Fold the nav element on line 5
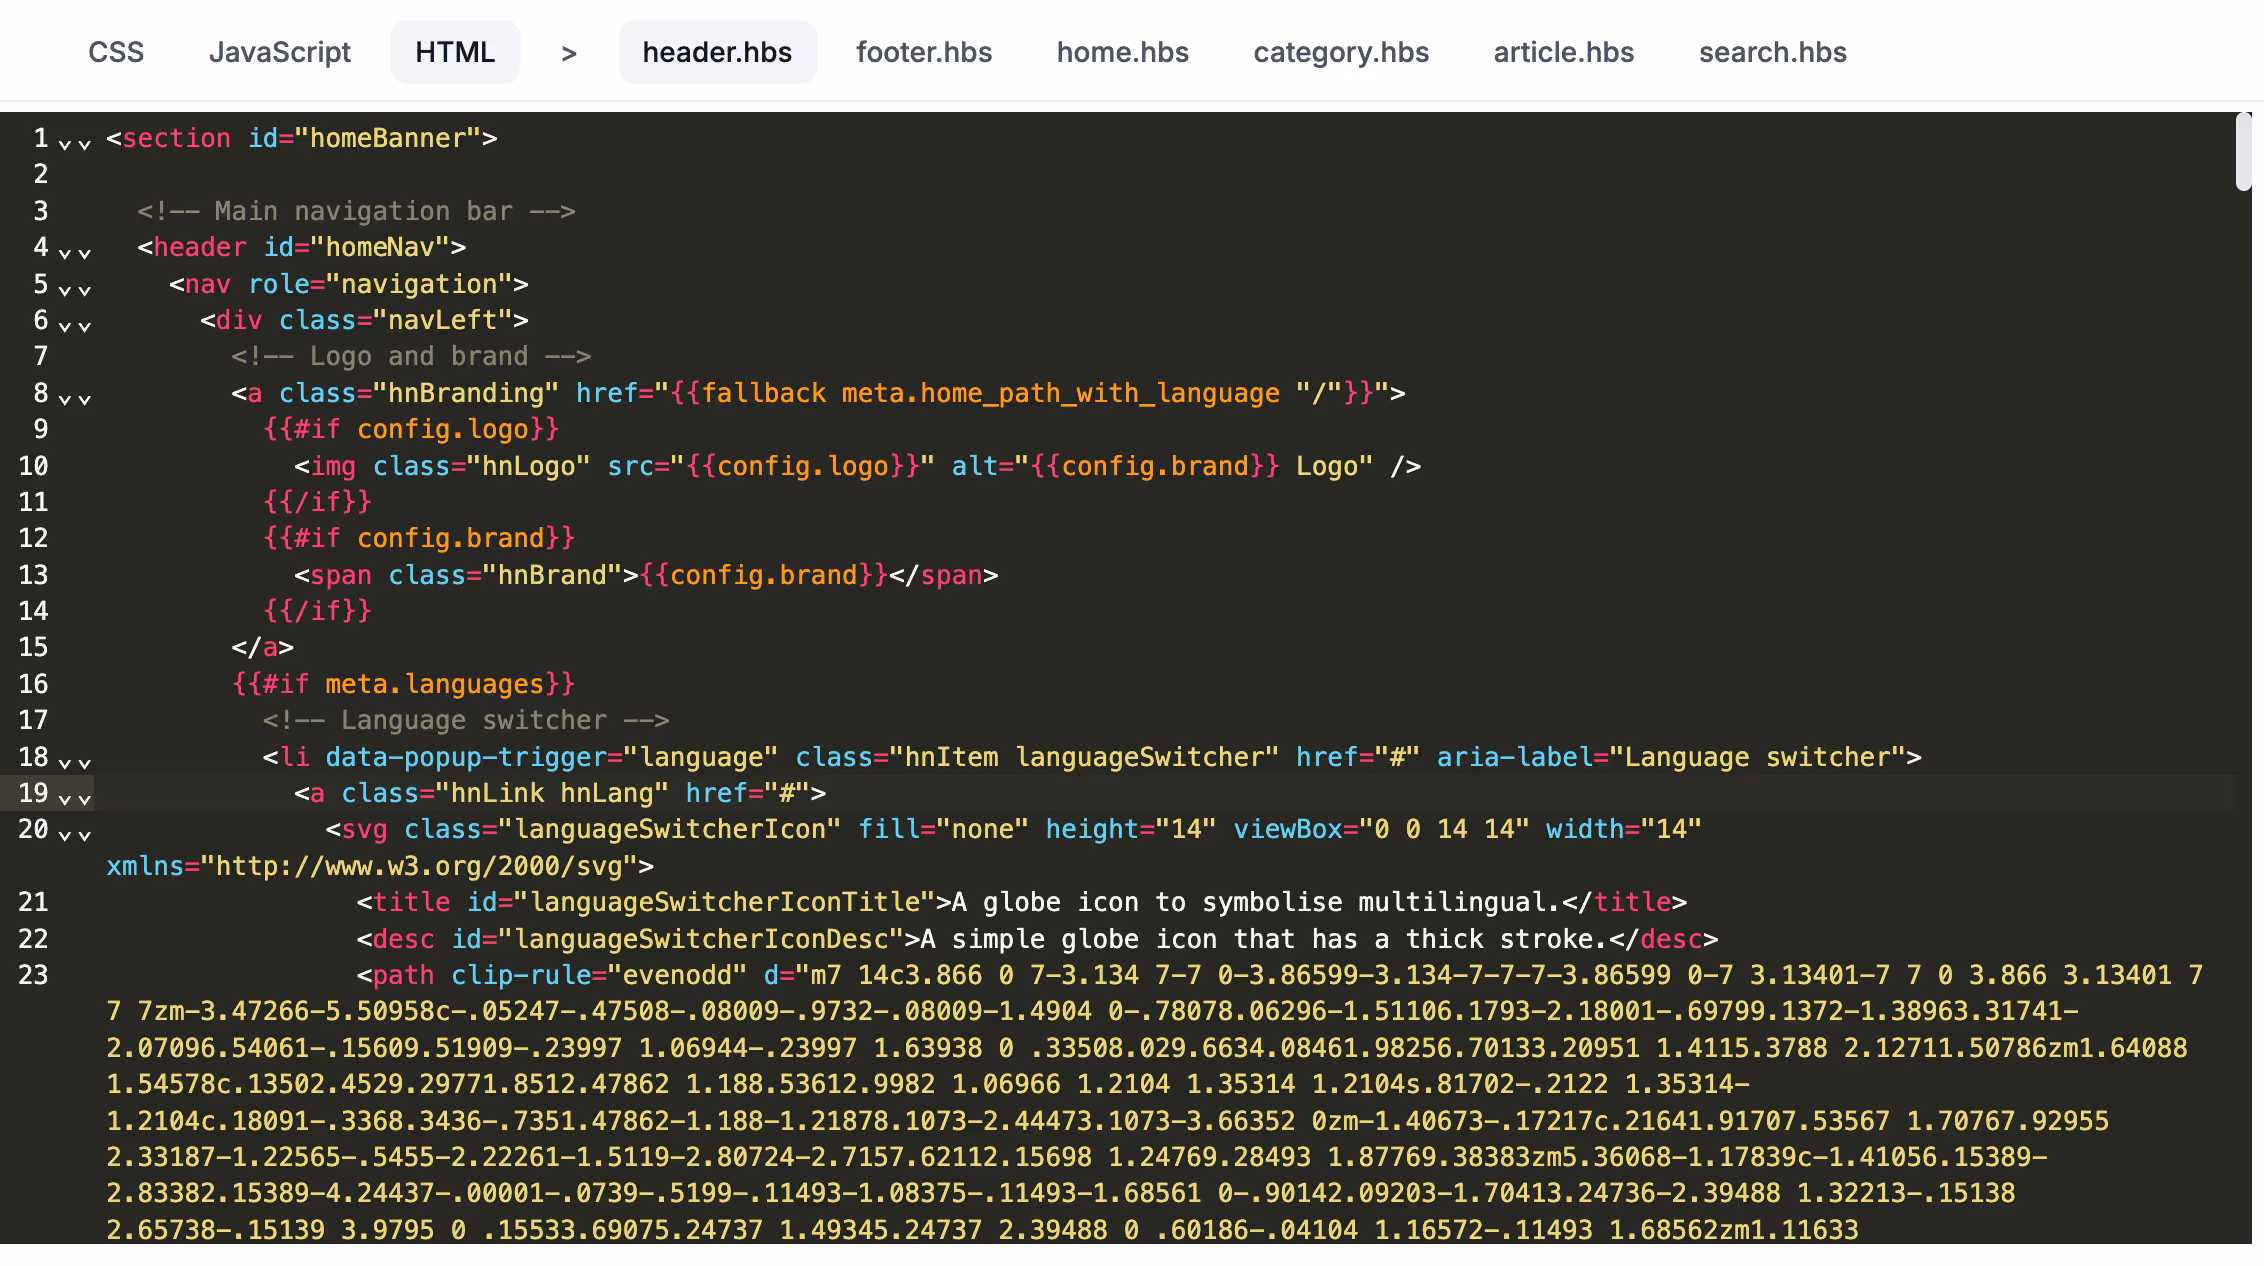2264x1266 pixels. point(75,289)
